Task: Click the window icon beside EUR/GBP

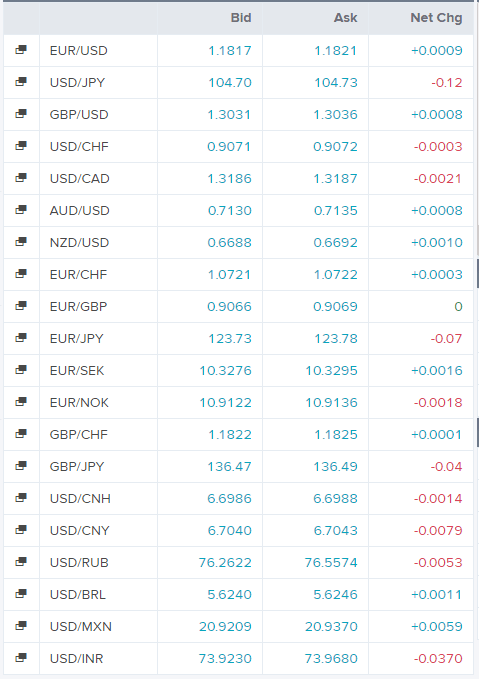Action: click(21, 306)
